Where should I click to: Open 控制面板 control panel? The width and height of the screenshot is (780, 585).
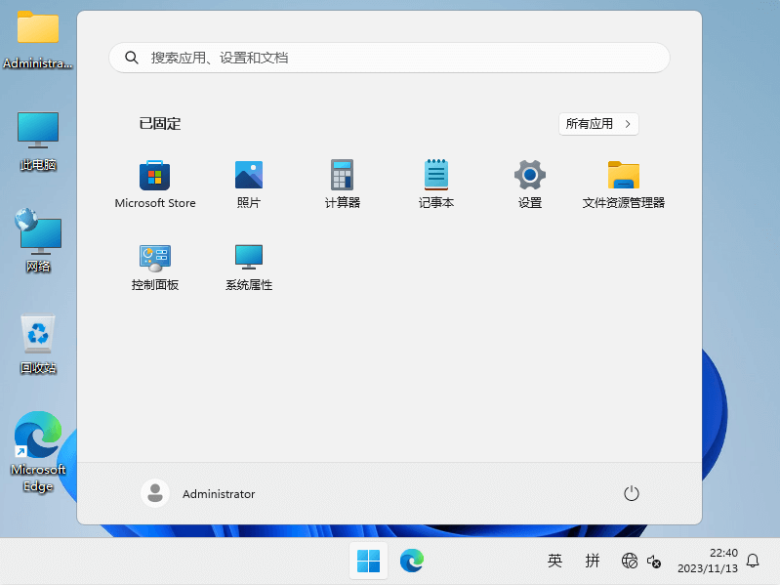tap(155, 267)
